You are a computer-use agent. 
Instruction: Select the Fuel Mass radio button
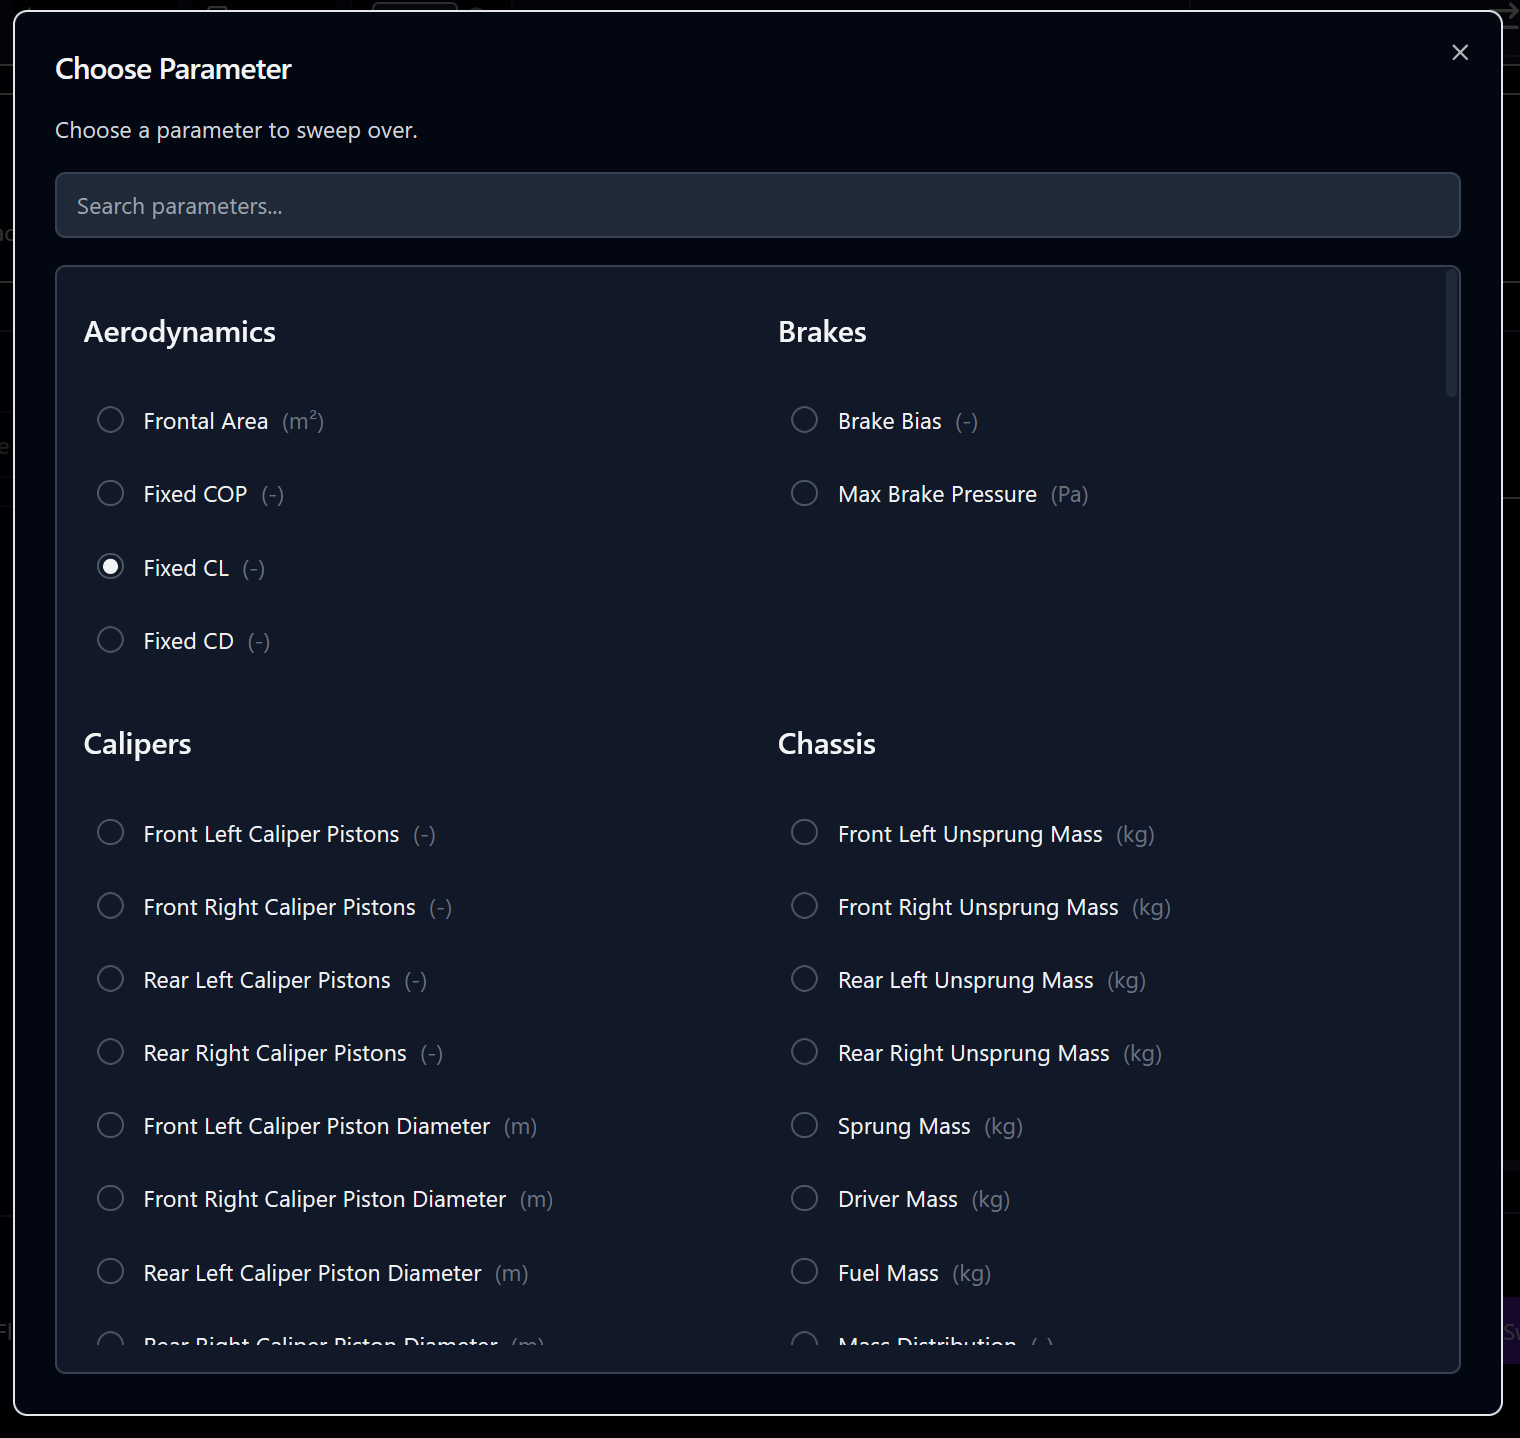[805, 1272]
